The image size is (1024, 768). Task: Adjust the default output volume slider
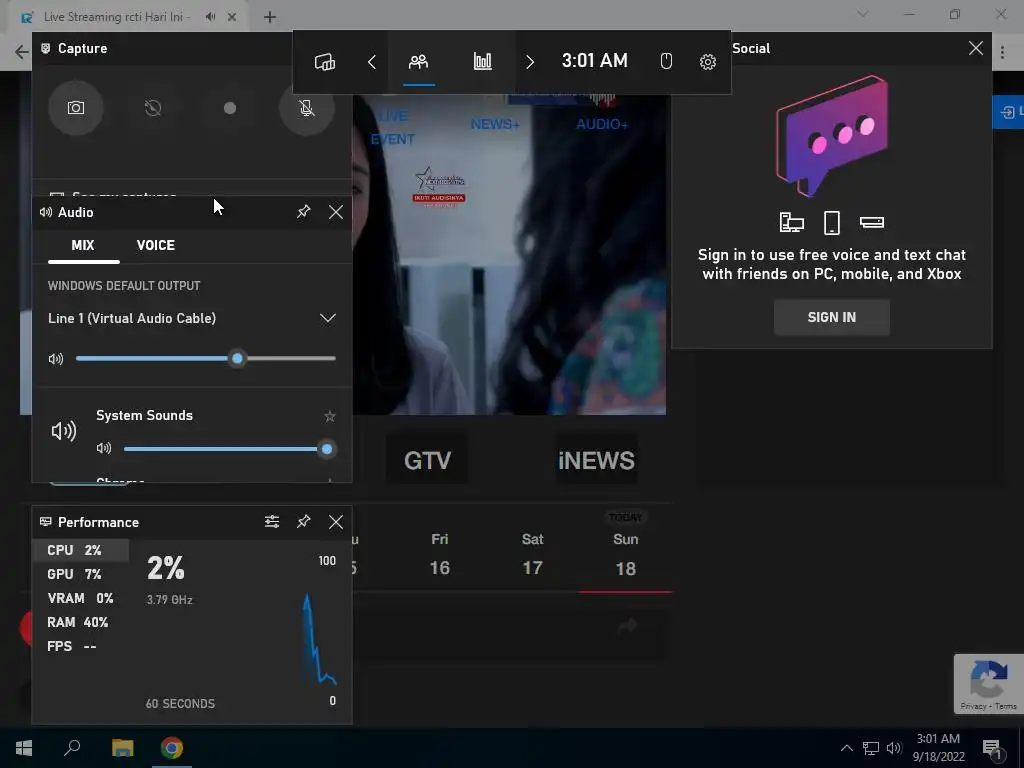206,359
